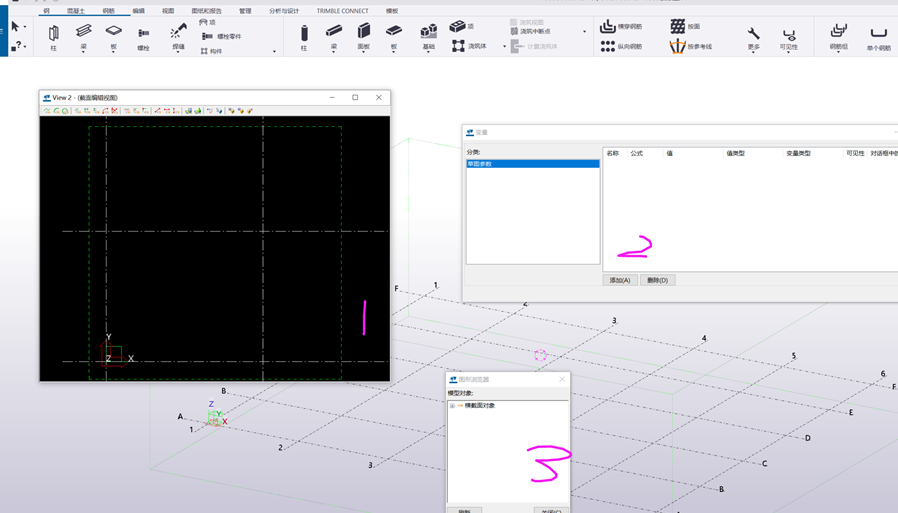This screenshot has width=898, height=513.
Task: Click the concrete panel (面板) icon
Action: point(364,33)
